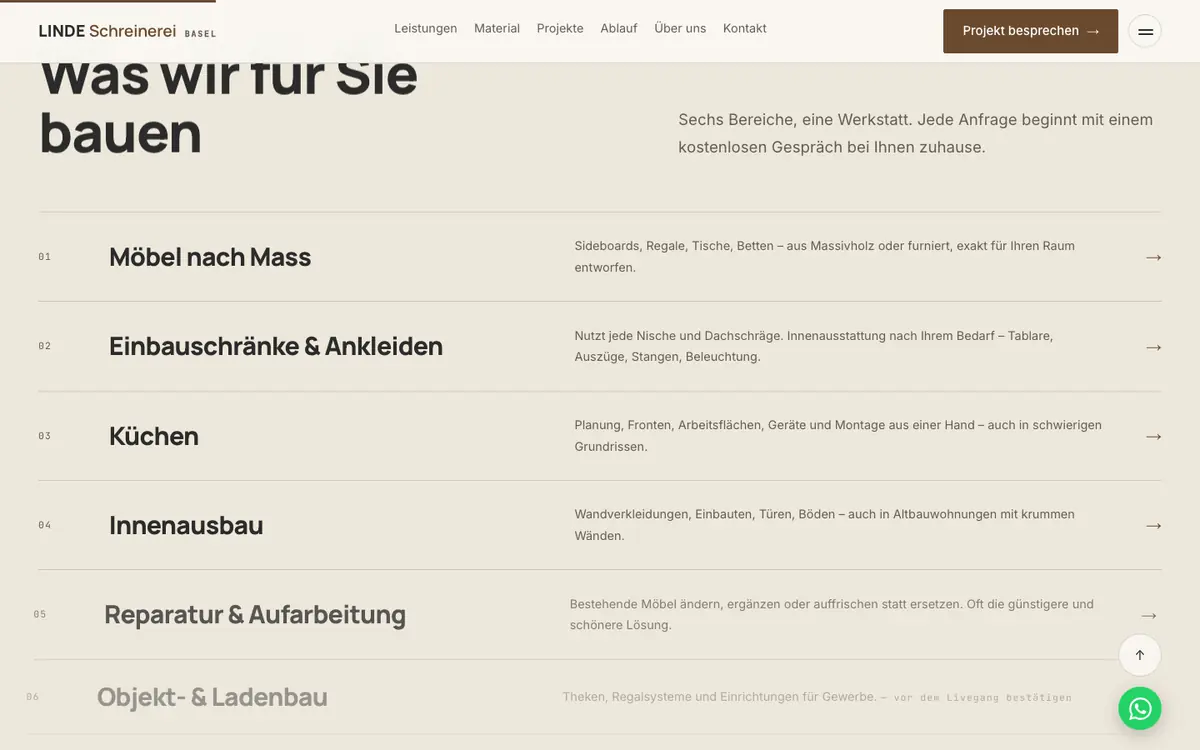Click the vor dem Livegang bestätigen note
1200x750 pixels.
982,698
